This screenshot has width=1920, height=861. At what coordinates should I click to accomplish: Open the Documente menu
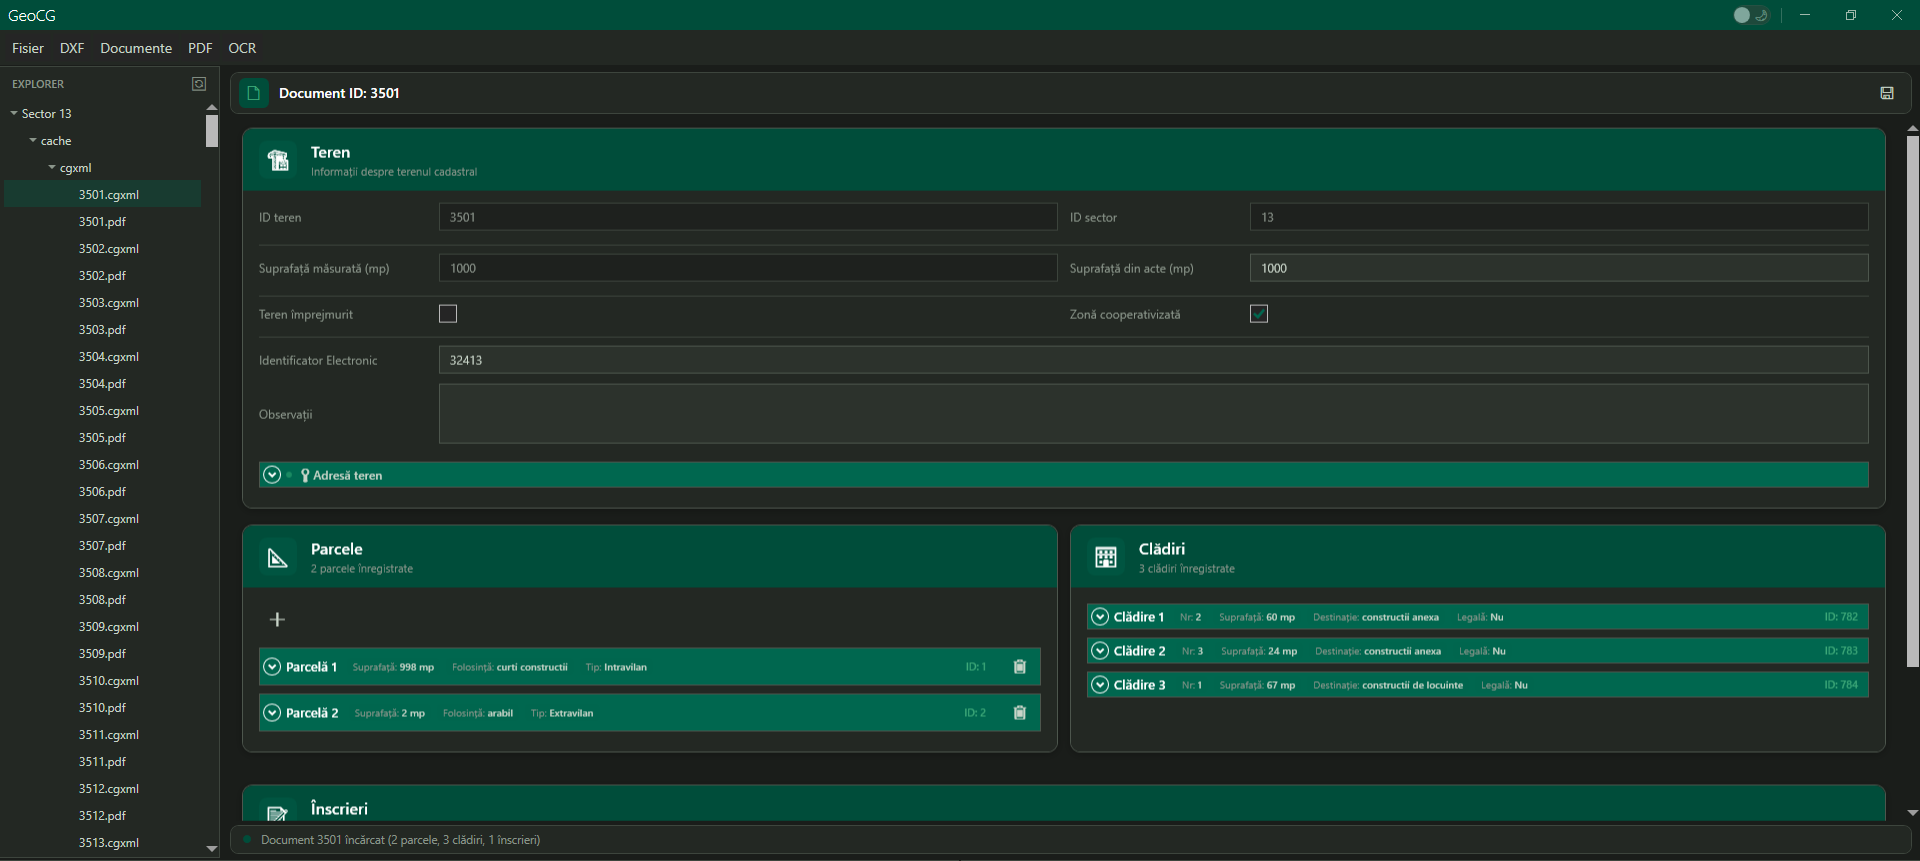[x=136, y=48]
